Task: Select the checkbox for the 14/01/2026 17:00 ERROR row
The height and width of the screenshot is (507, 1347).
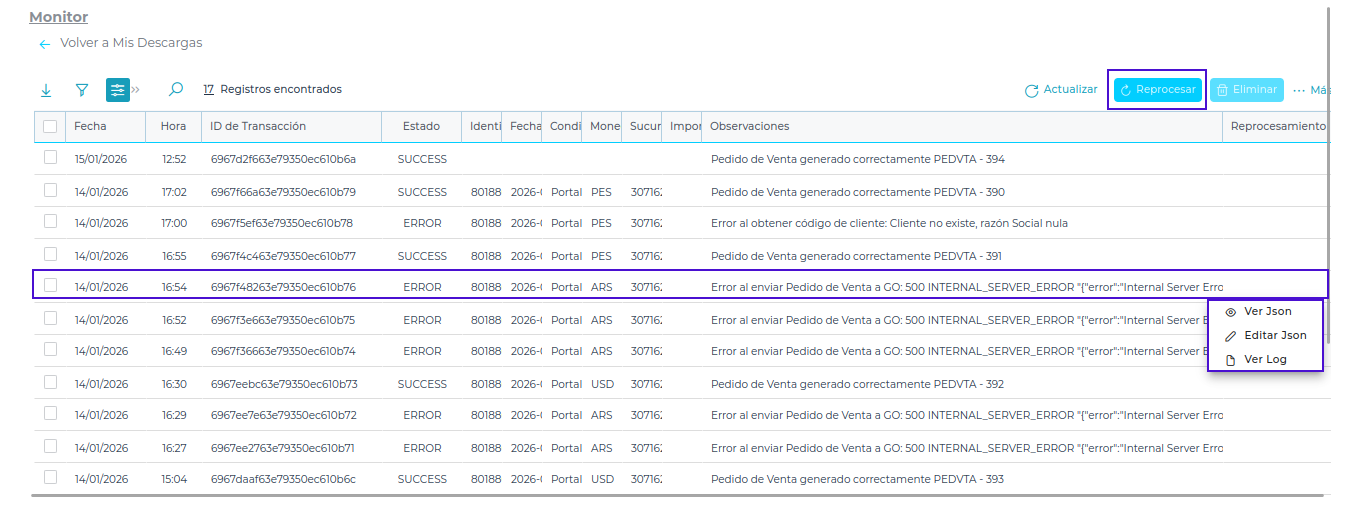Action: tap(50, 223)
